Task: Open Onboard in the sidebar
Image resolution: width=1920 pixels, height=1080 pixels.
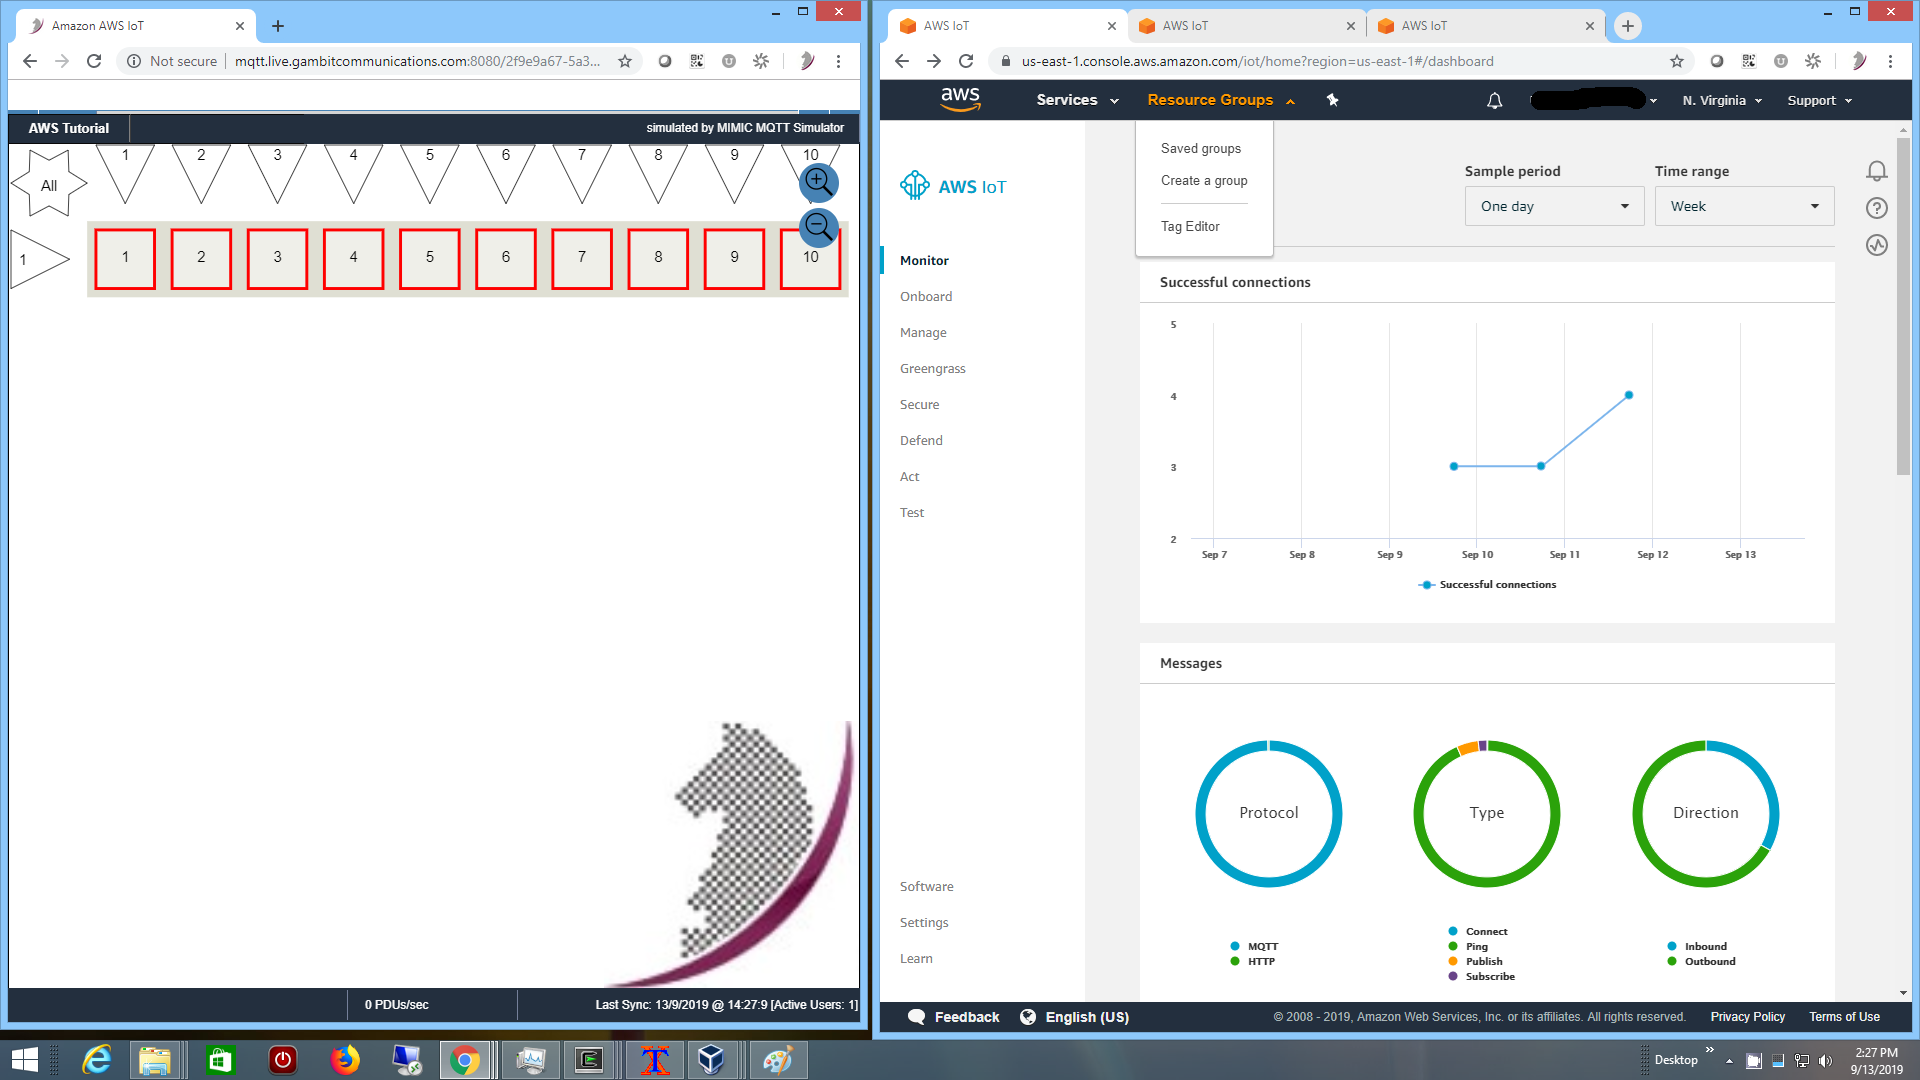Action: point(926,296)
